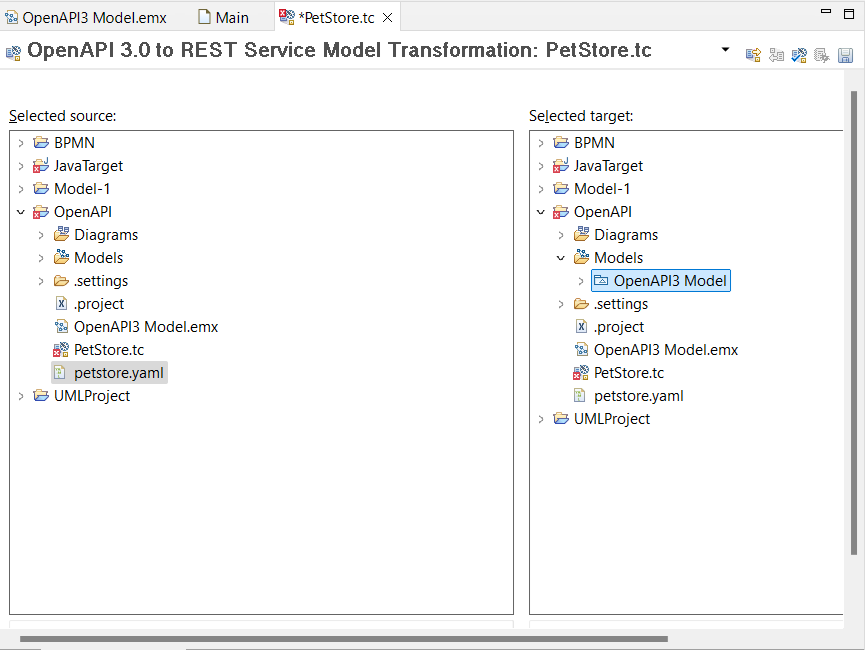Close the PetStore.tc tab

(388, 18)
